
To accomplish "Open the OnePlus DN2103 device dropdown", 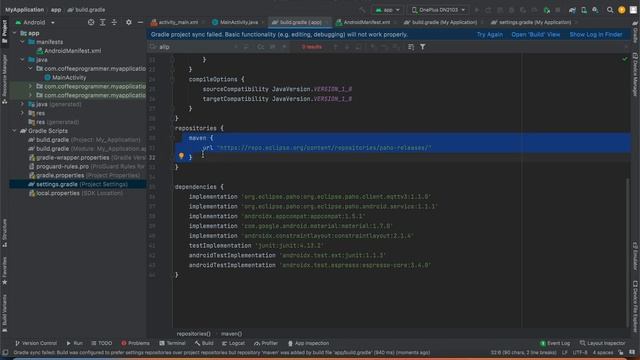I will click(438, 10).
